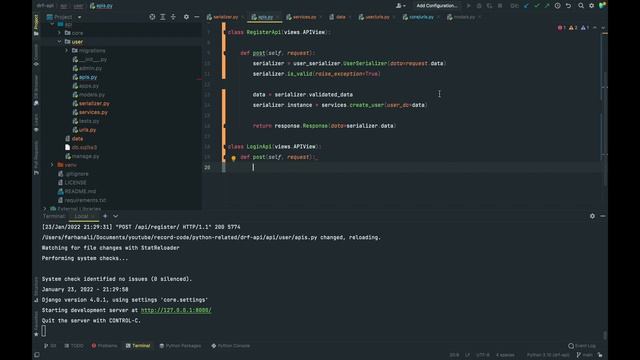Image resolution: width=640 pixels, height=360 pixels.
Task: Select apis.py in project tree
Action: (85, 77)
